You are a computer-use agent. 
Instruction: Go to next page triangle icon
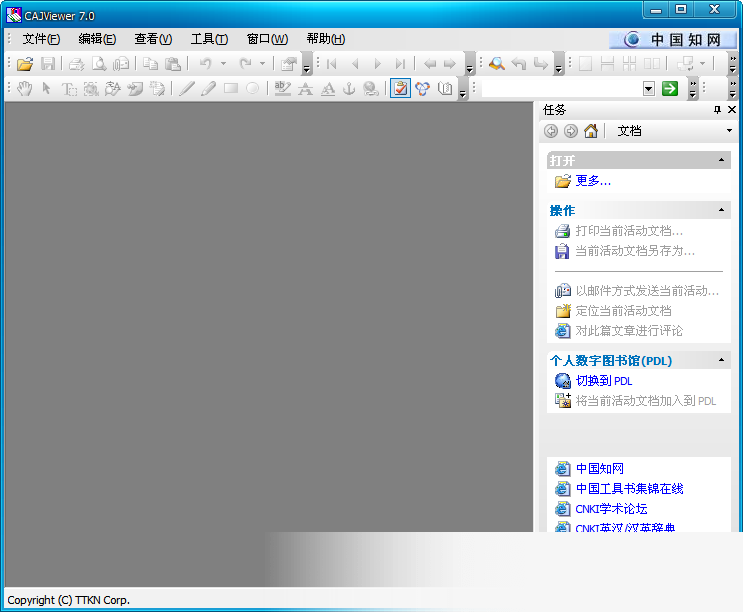coord(377,63)
